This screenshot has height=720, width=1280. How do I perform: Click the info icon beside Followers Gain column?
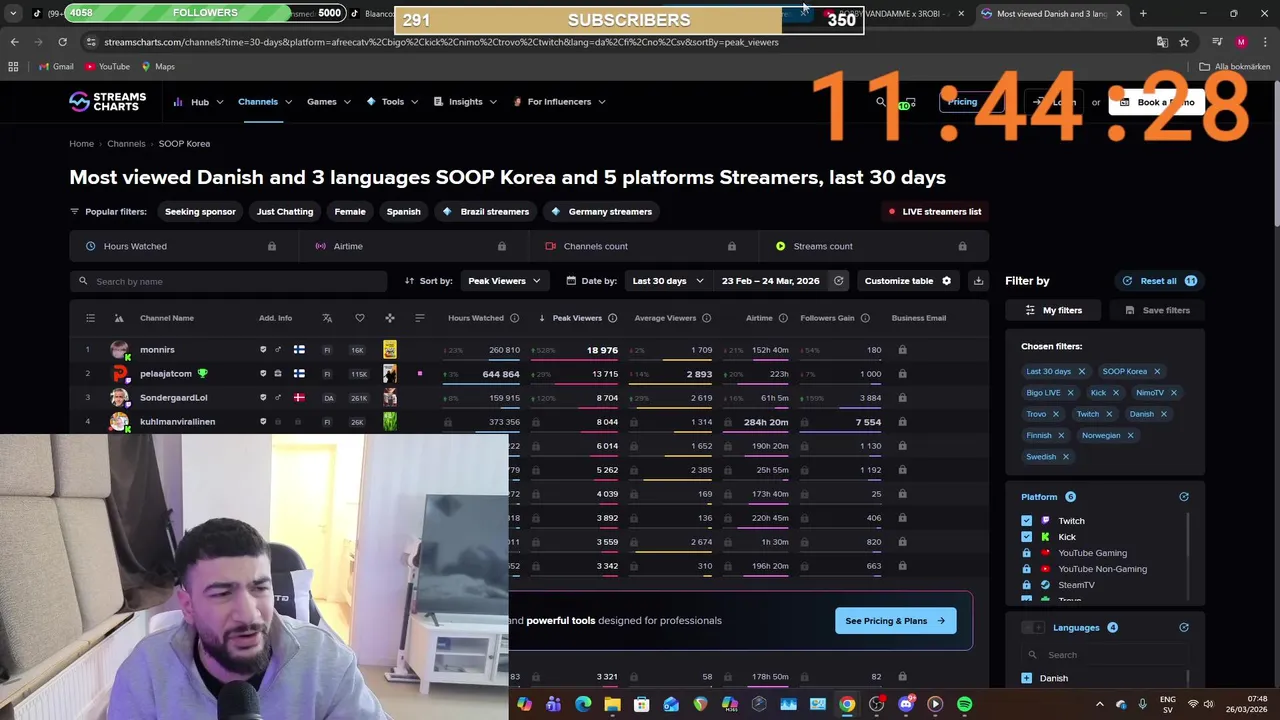[865, 318]
